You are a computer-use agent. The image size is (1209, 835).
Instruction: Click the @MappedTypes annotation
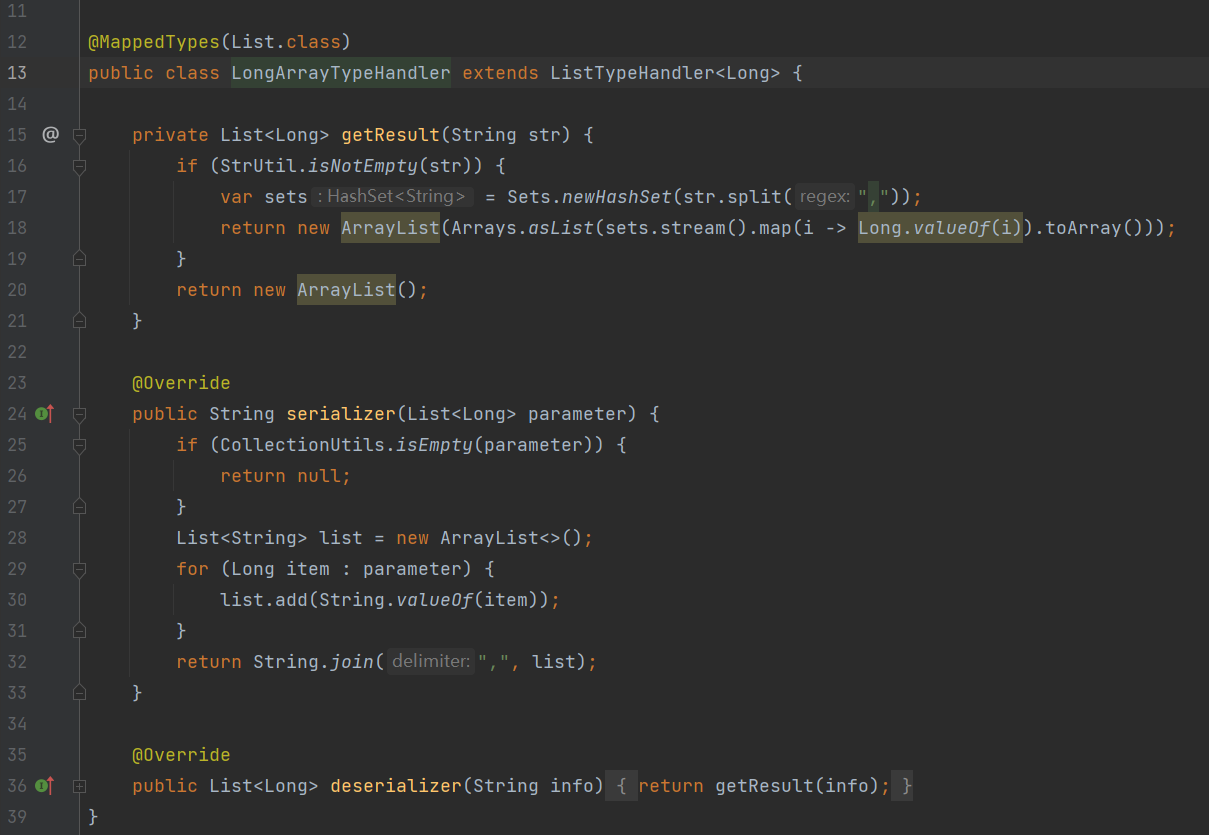153,42
